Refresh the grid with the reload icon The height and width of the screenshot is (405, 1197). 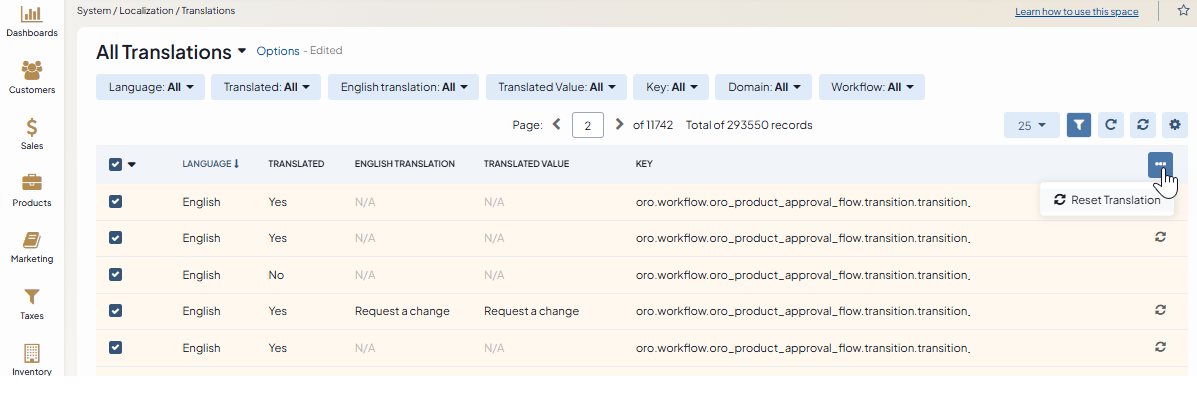[x=1110, y=125]
